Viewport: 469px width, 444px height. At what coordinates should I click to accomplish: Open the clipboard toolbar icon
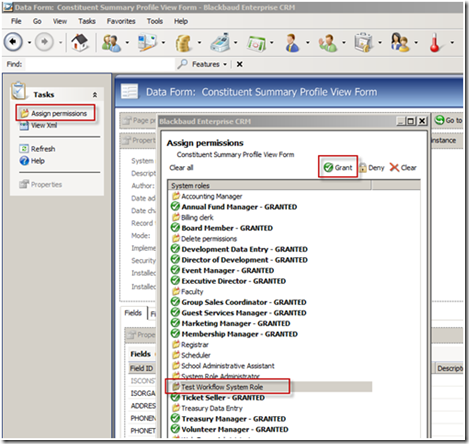coord(363,42)
